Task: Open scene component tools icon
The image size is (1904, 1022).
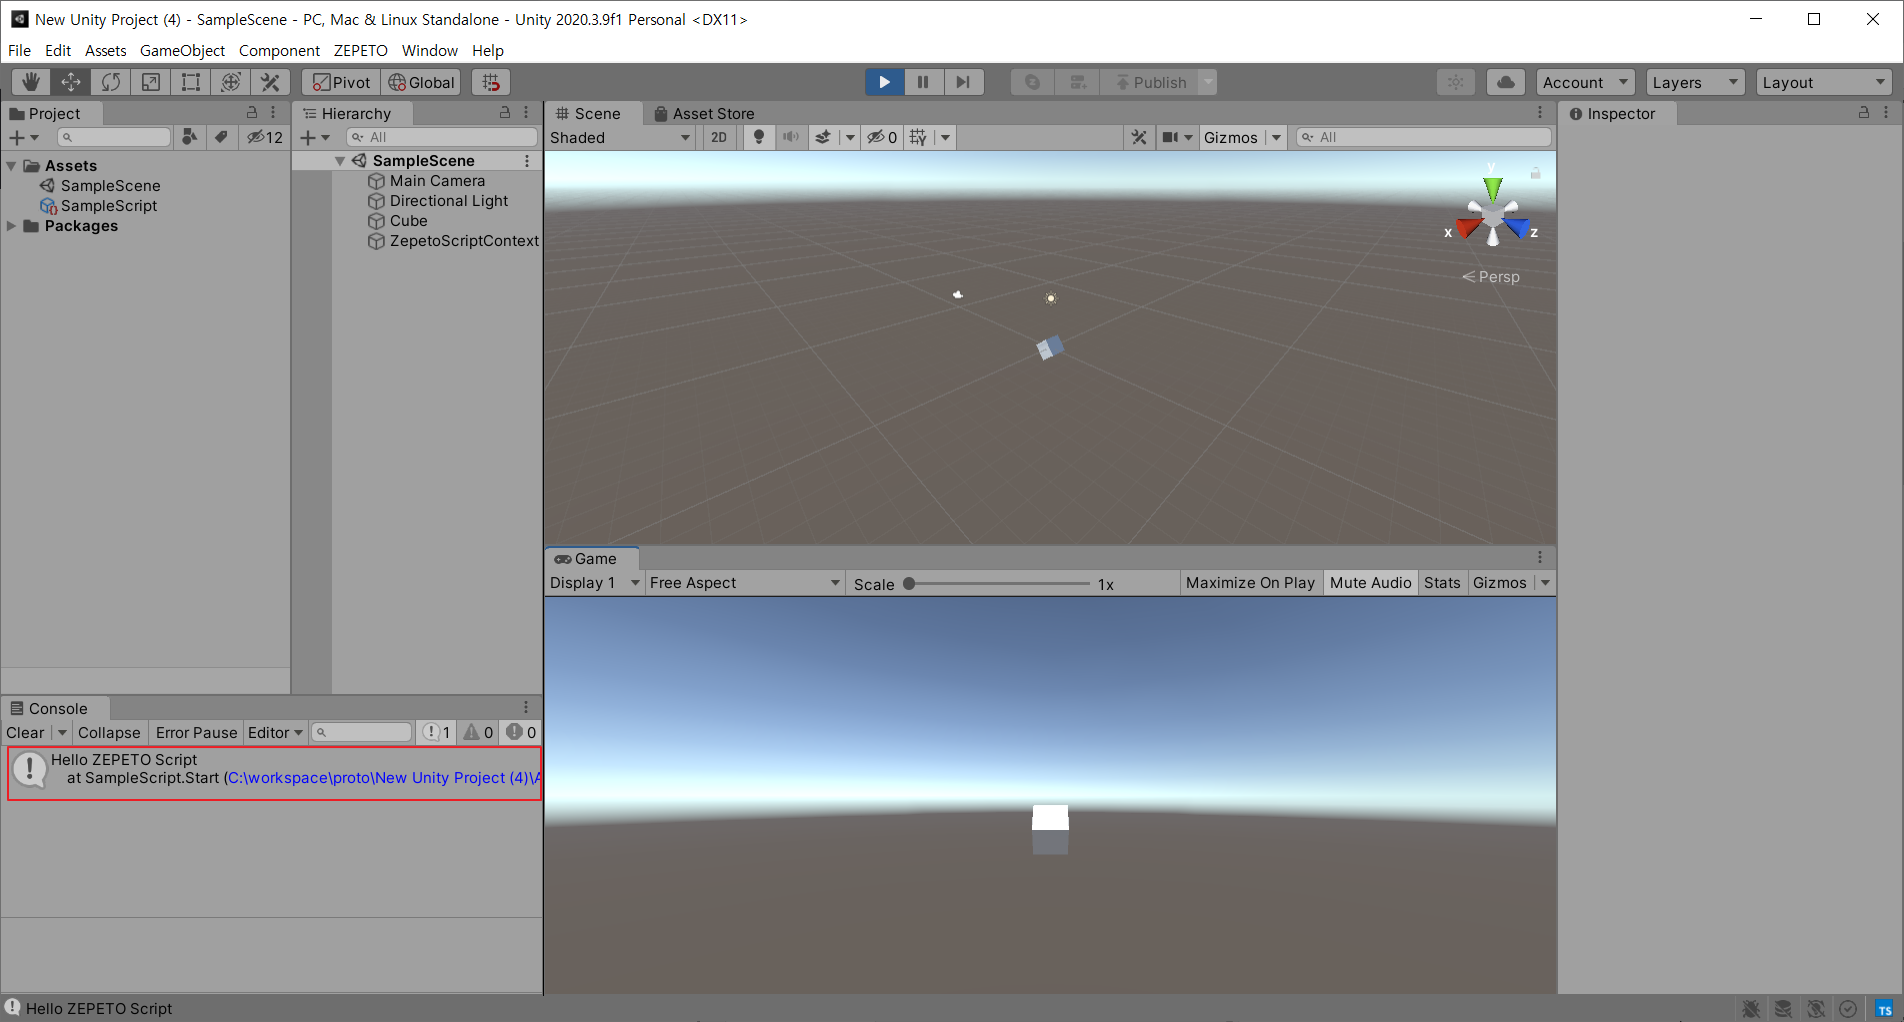Action: [x=1139, y=137]
